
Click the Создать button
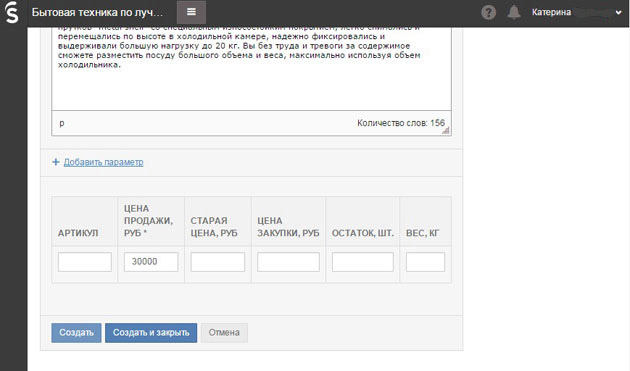[x=76, y=333]
